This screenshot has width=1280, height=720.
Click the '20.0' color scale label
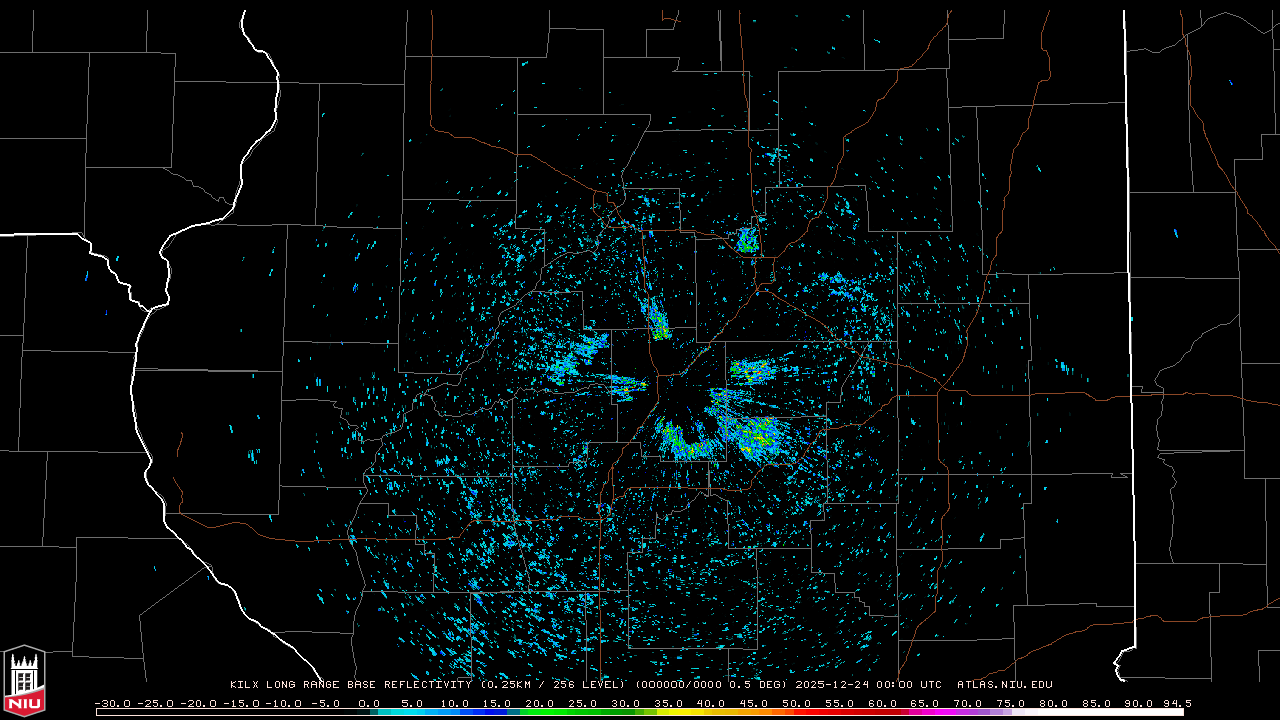click(x=540, y=703)
